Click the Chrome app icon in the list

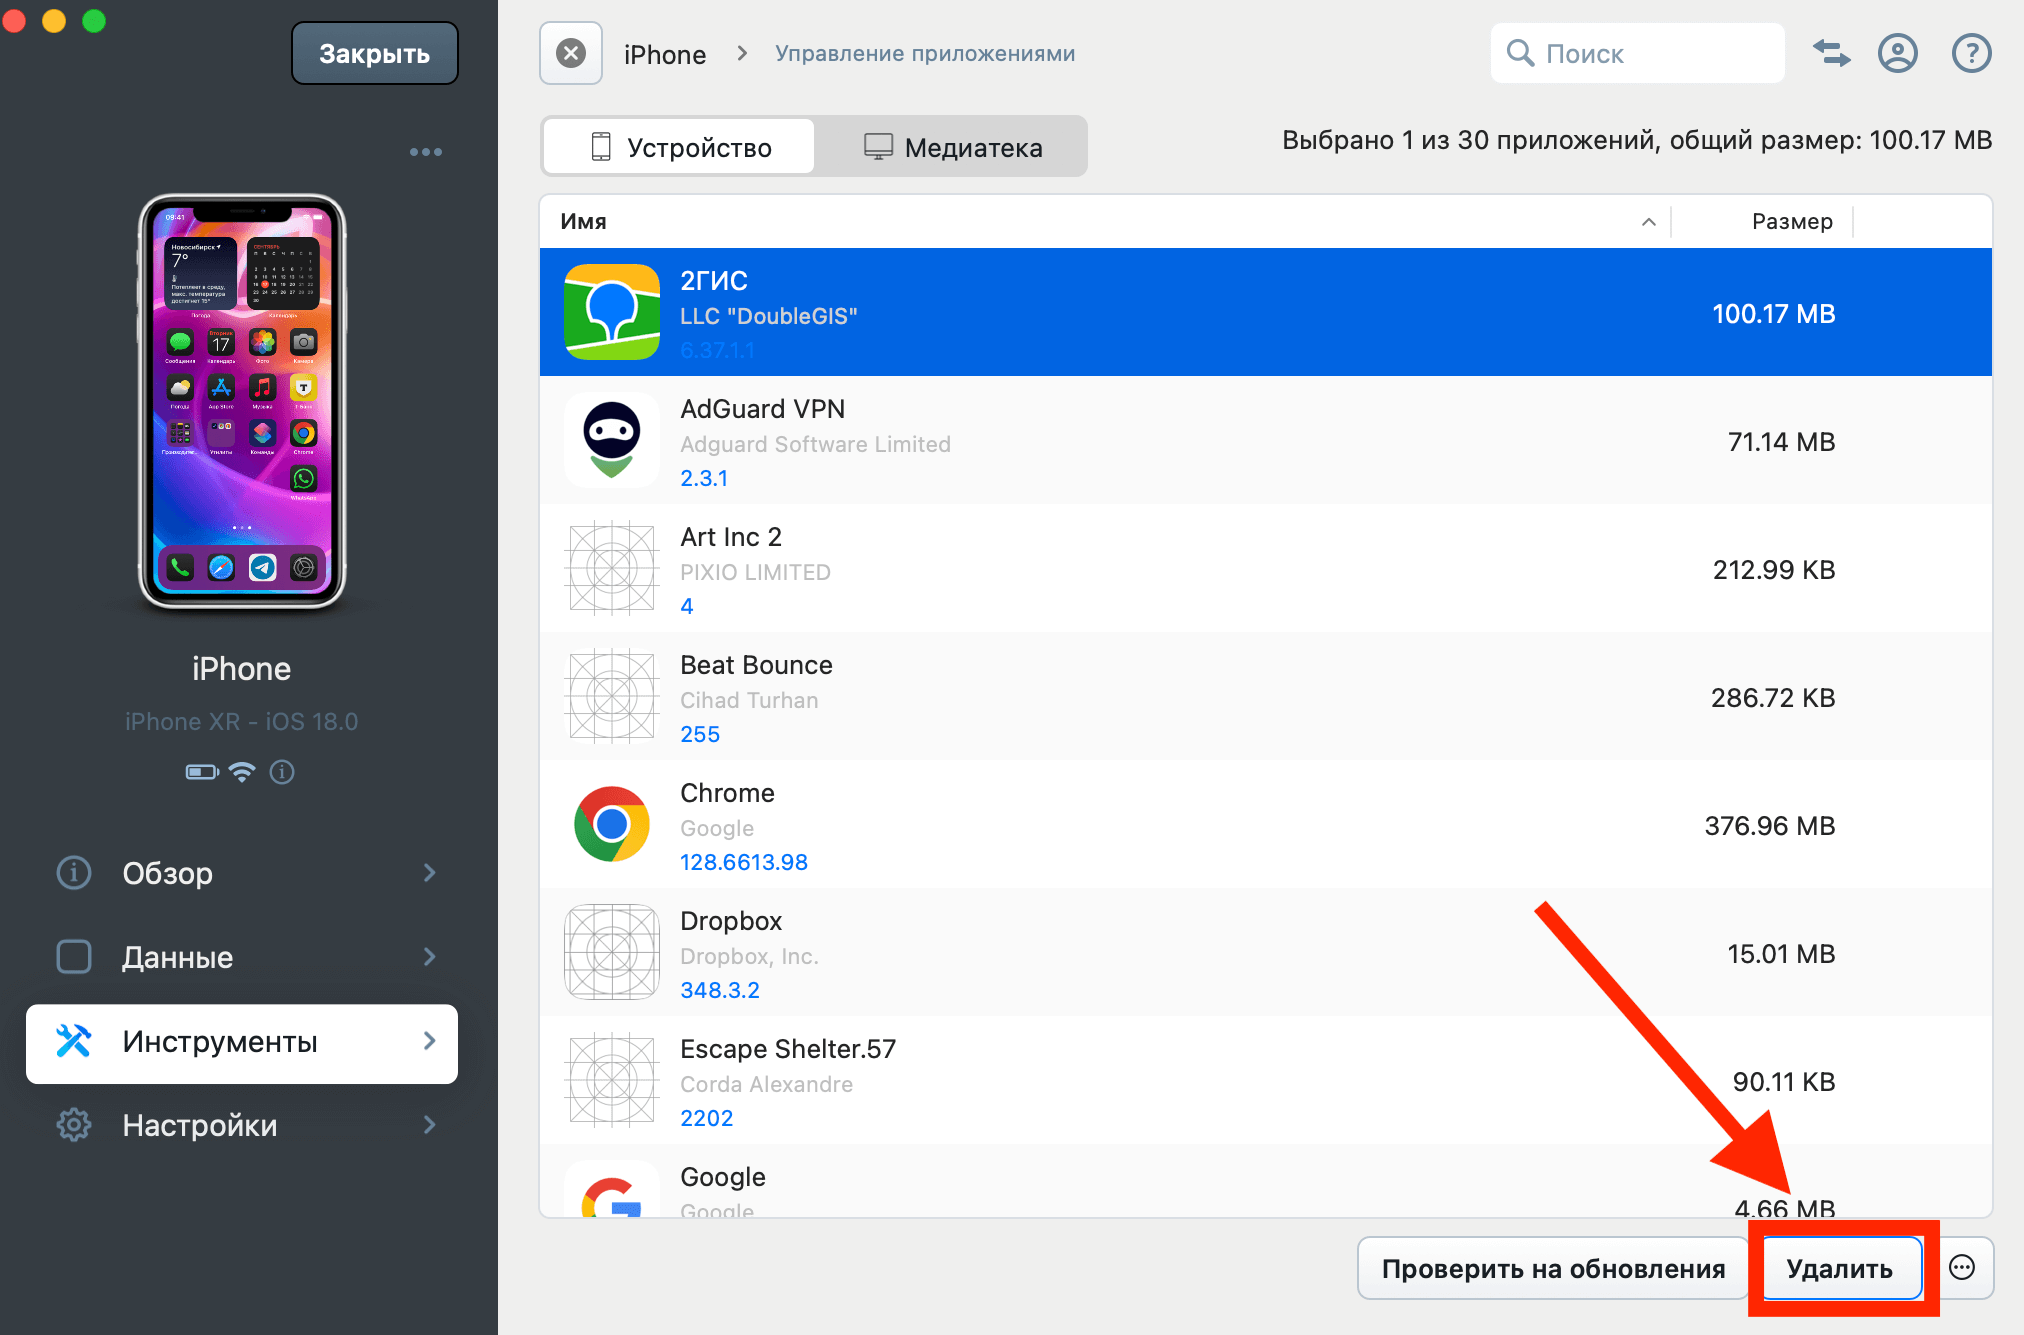[611, 825]
